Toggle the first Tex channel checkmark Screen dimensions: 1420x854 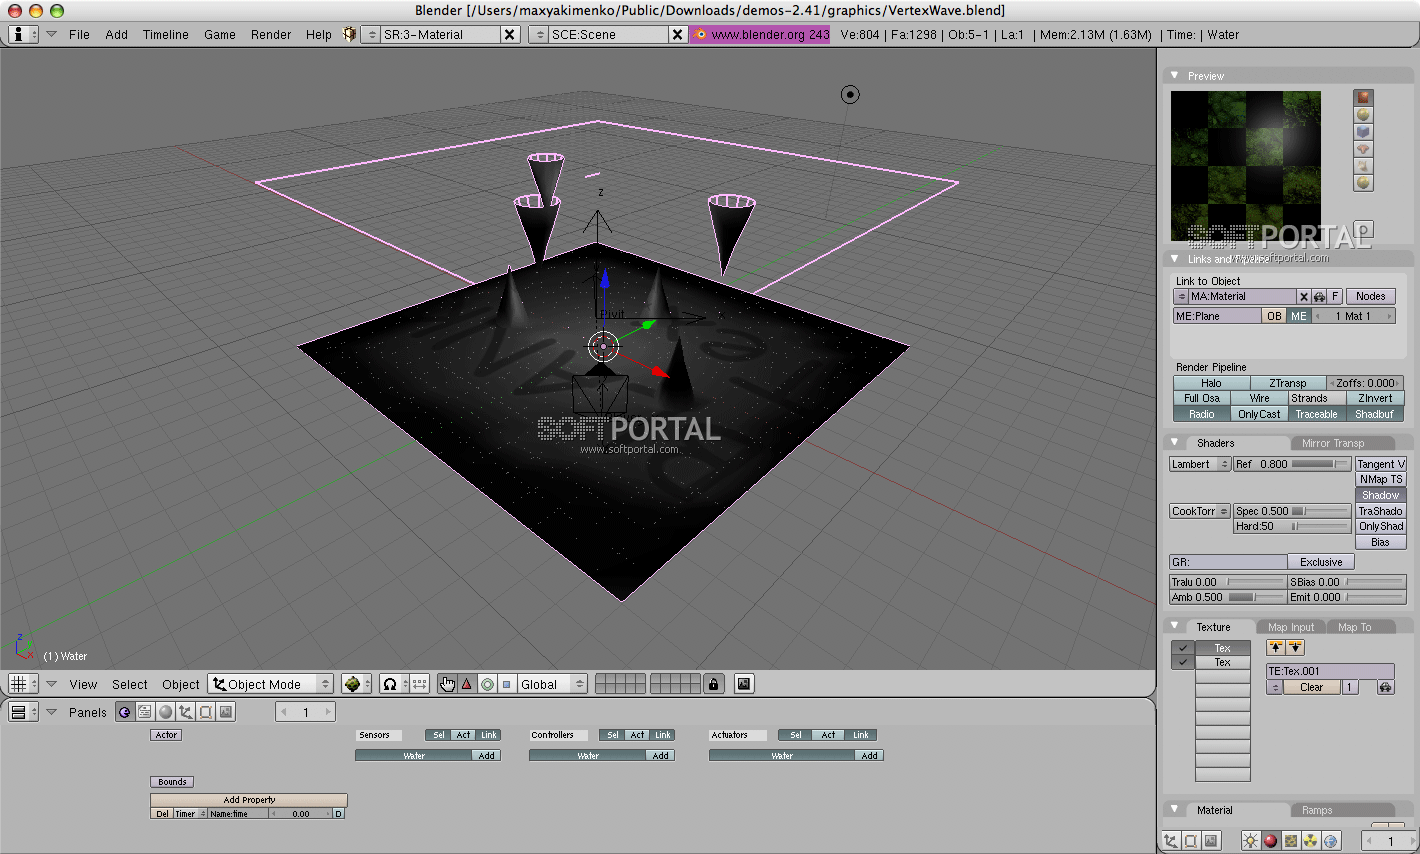[x=1183, y=648]
